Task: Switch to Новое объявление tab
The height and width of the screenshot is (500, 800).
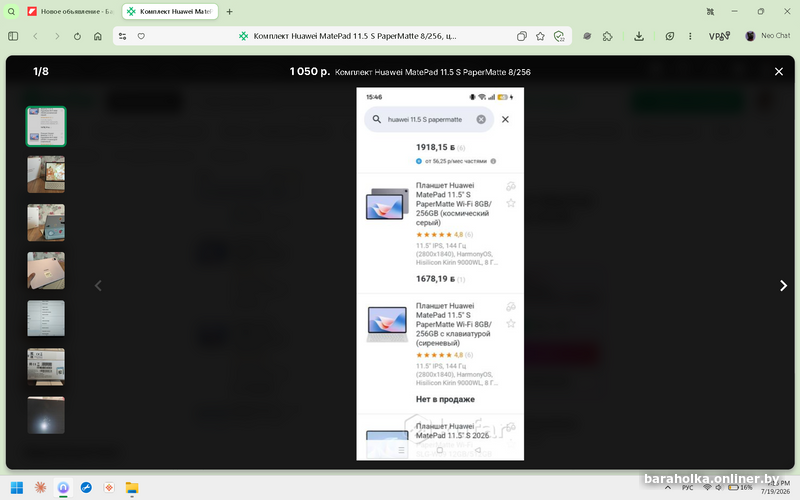Action: [70, 11]
